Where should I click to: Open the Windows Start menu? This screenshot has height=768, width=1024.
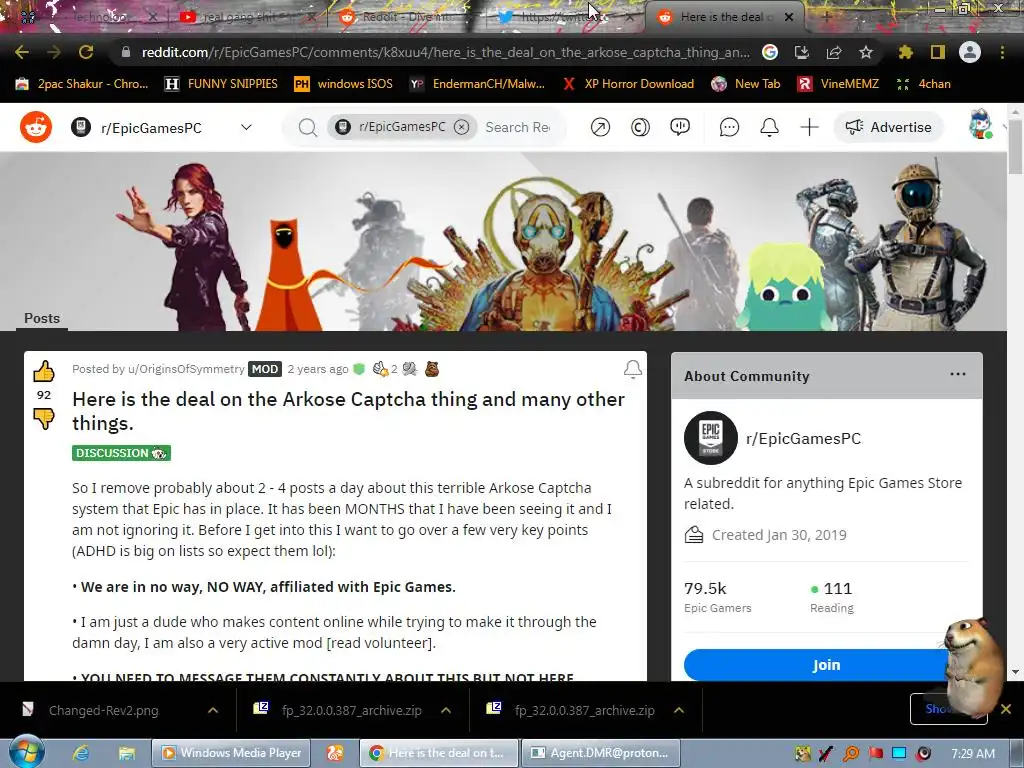coord(27,752)
